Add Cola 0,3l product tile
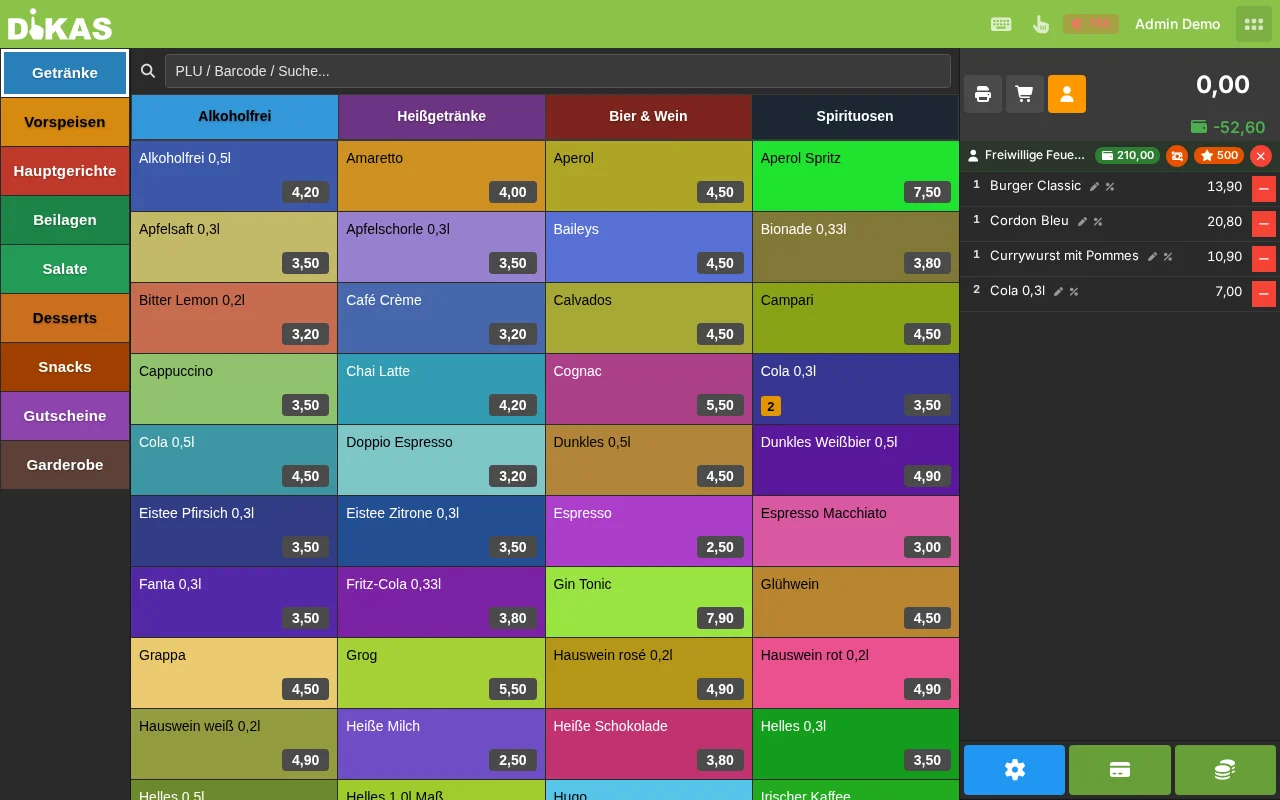1280x800 pixels. click(856, 389)
